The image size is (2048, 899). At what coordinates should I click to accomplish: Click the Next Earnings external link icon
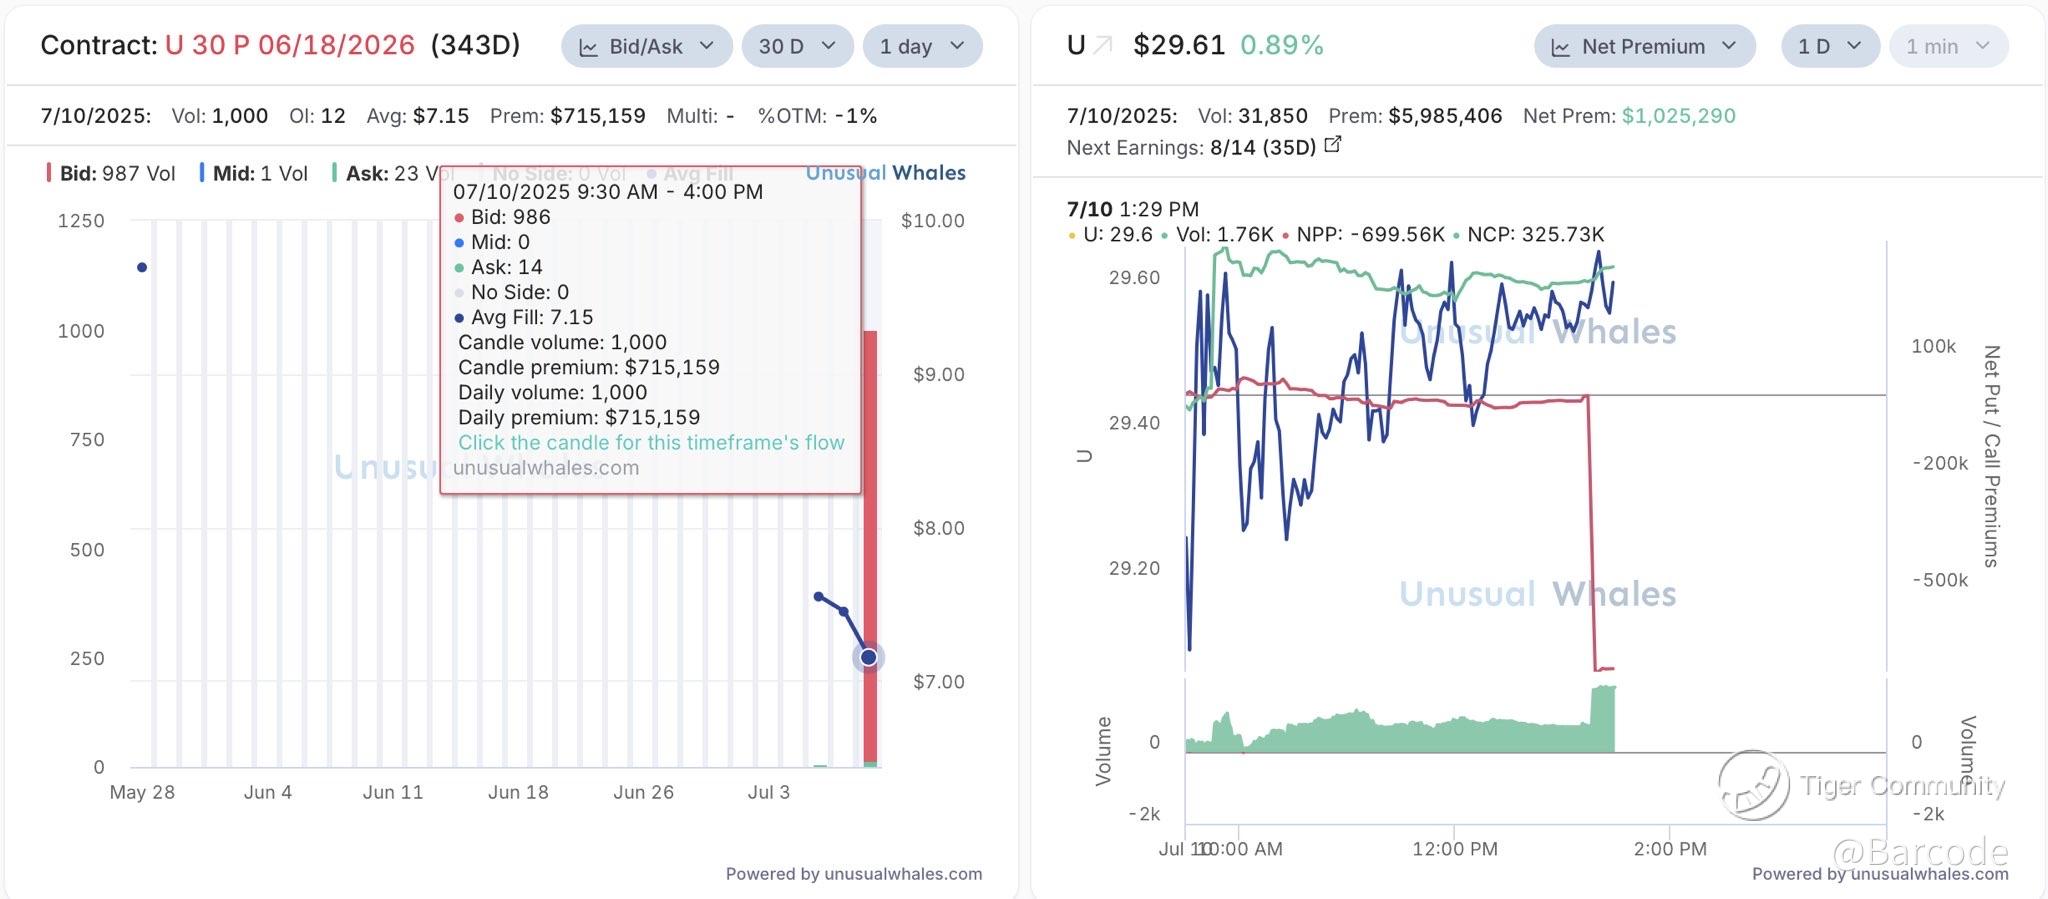tap(1332, 146)
